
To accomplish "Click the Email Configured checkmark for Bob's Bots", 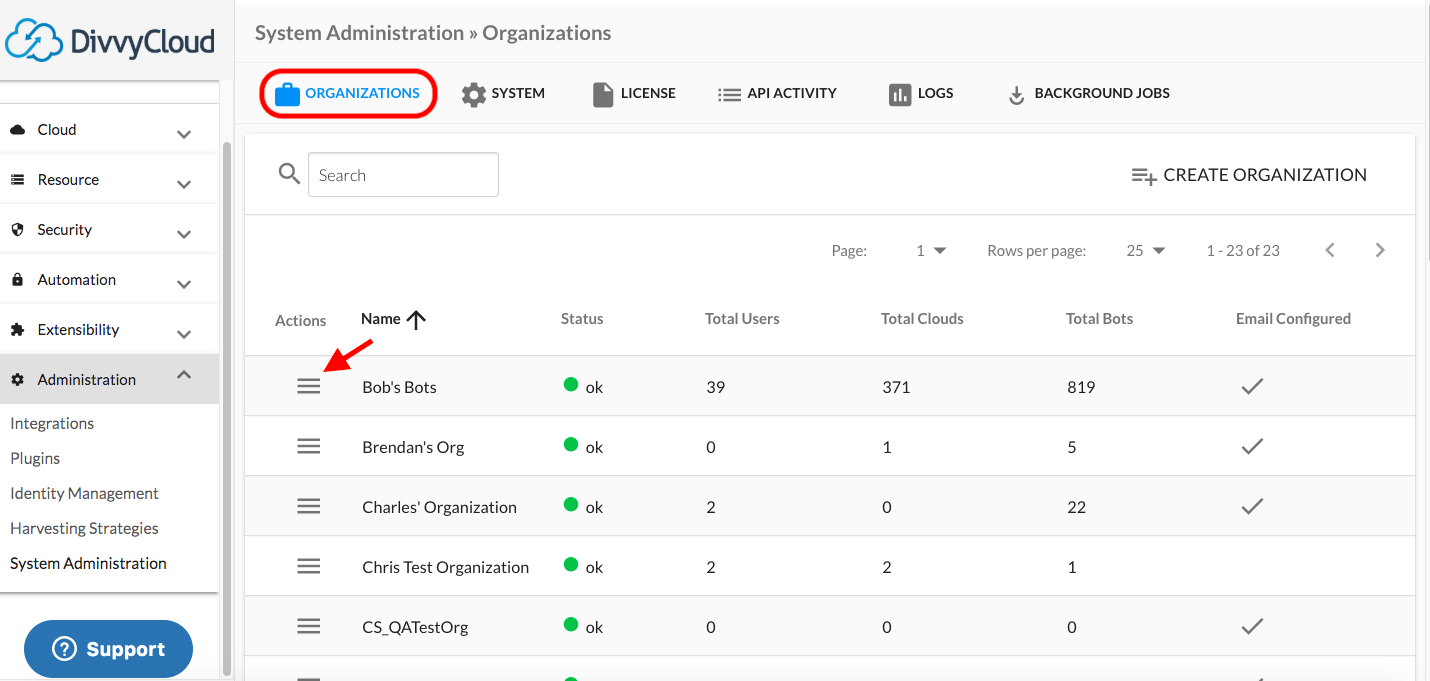I will tap(1252, 386).
